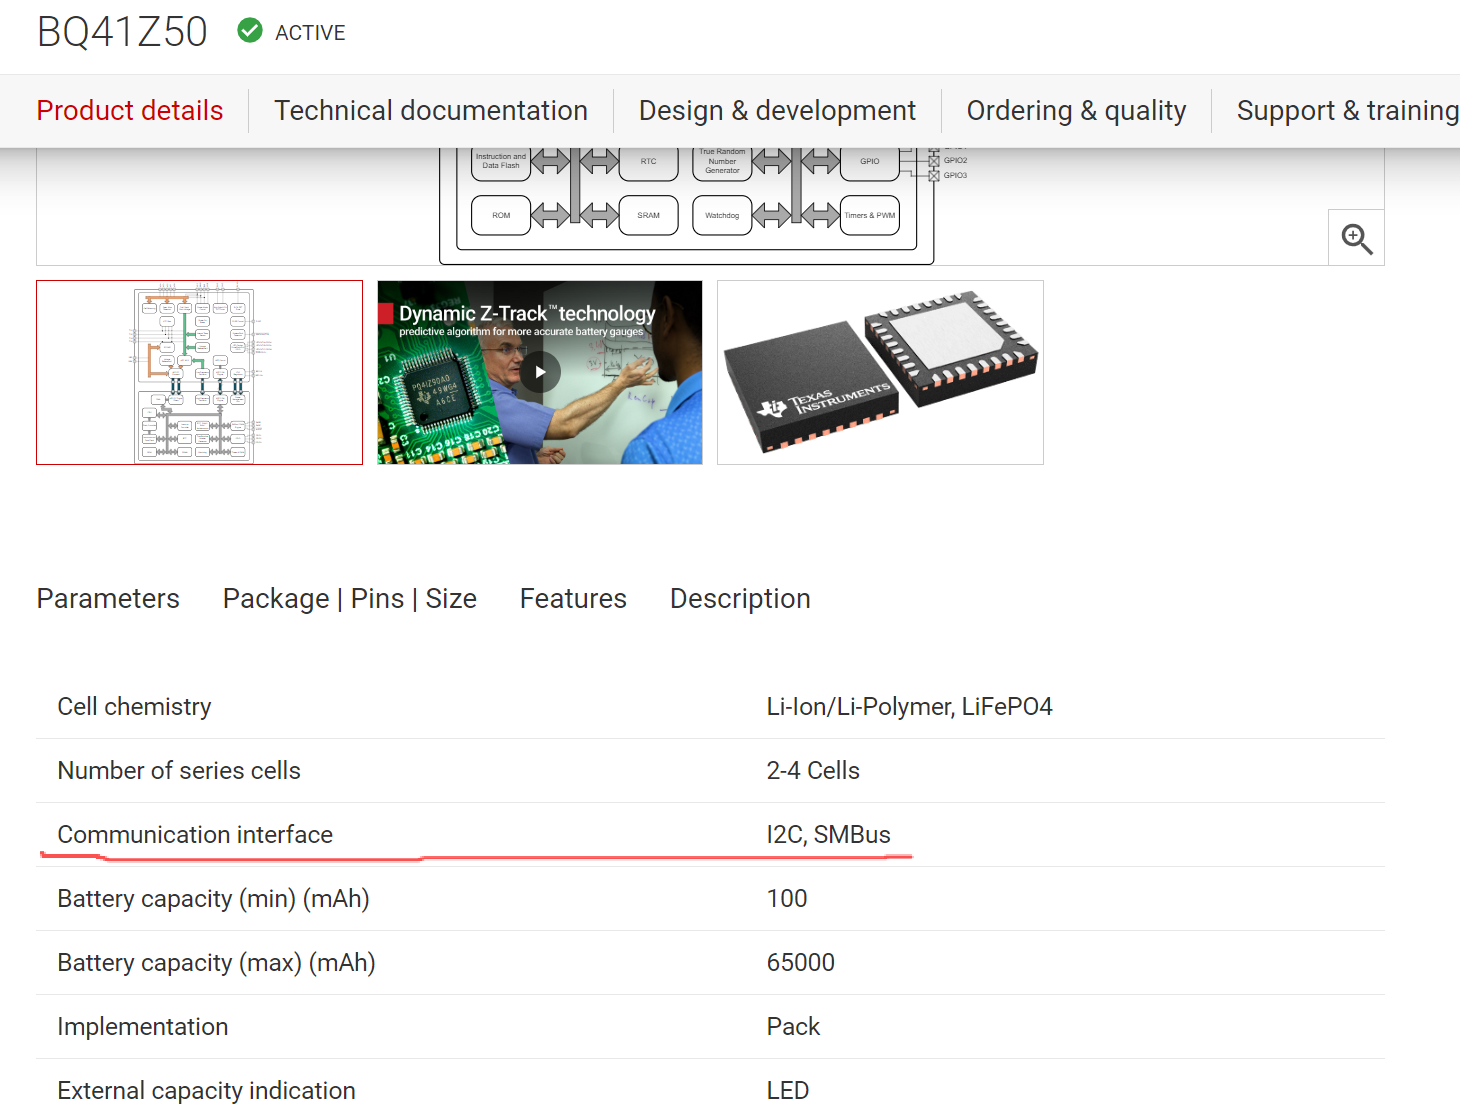This screenshot has width=1460, height=1113.
Task: Click the LED indication value
Action: 788,1090
